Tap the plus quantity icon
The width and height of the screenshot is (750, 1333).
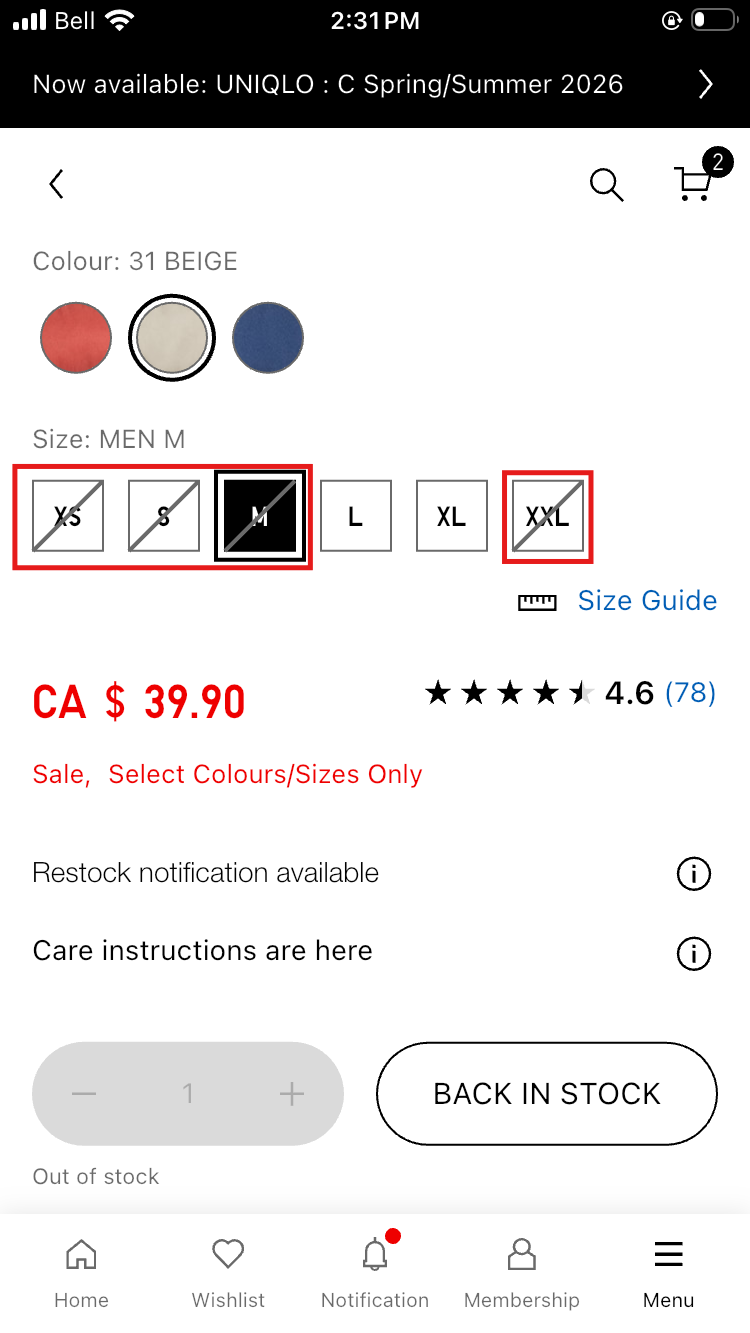coord(291,1094)
